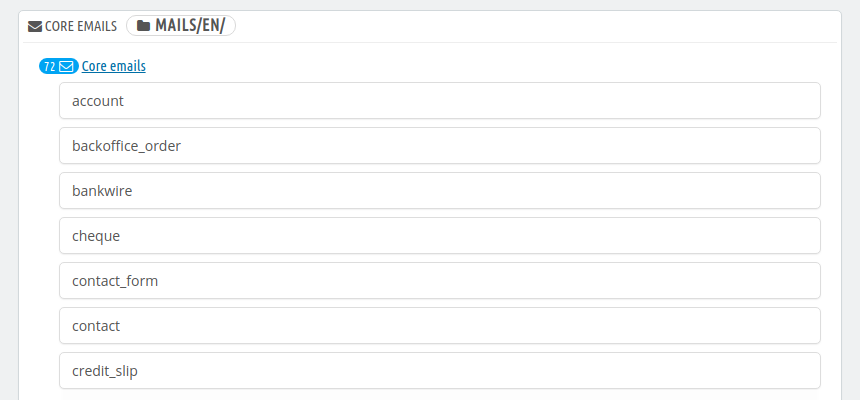Click the outlined envelope icon in blue badge
The width and height of the screenshot is (860, 400).
[66, 66]
